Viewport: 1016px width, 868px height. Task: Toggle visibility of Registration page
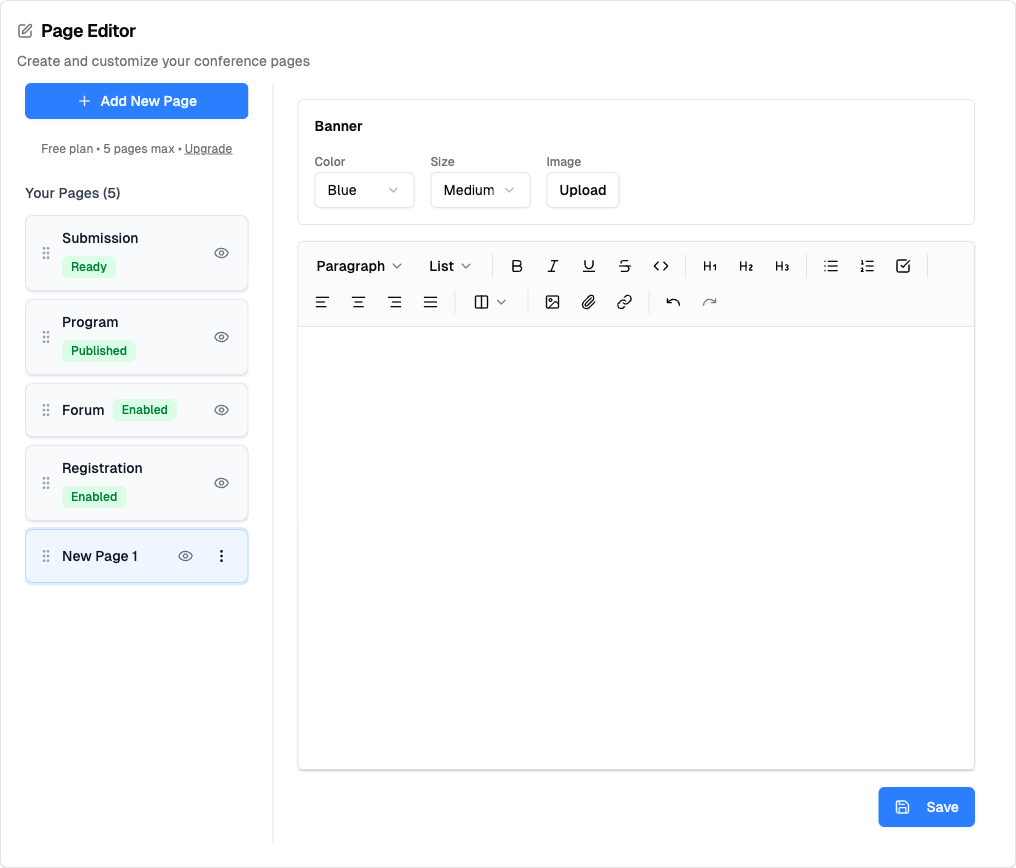222,483
